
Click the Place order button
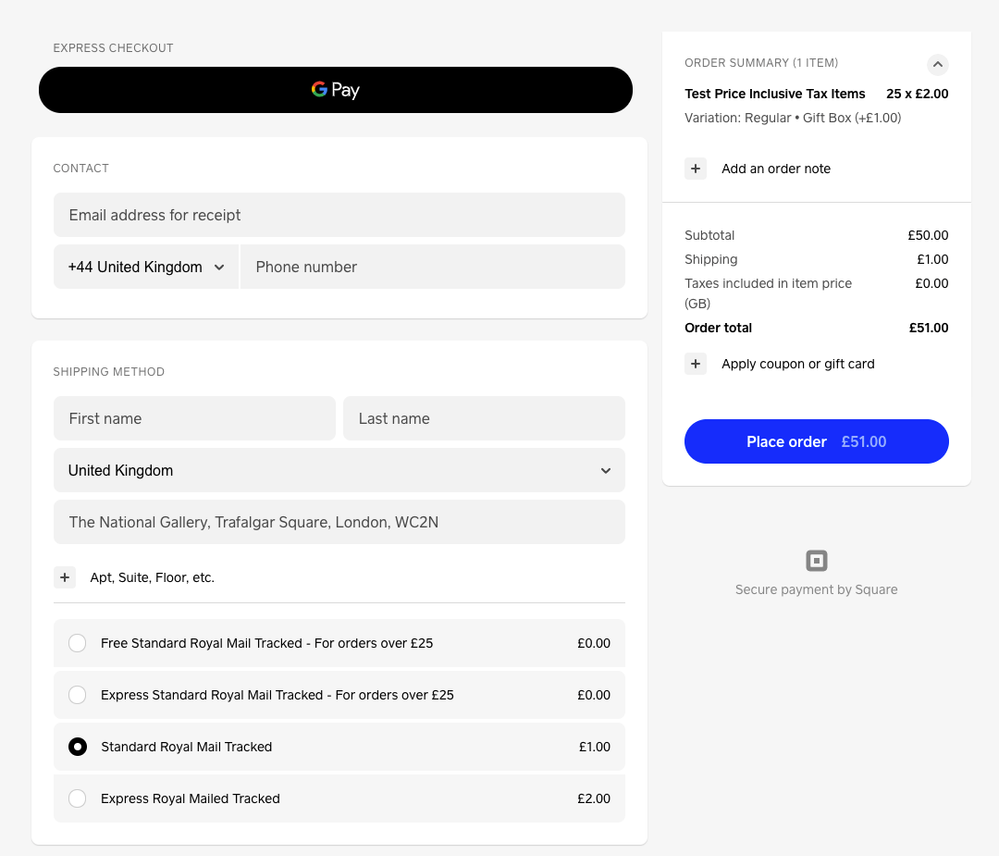816,442
